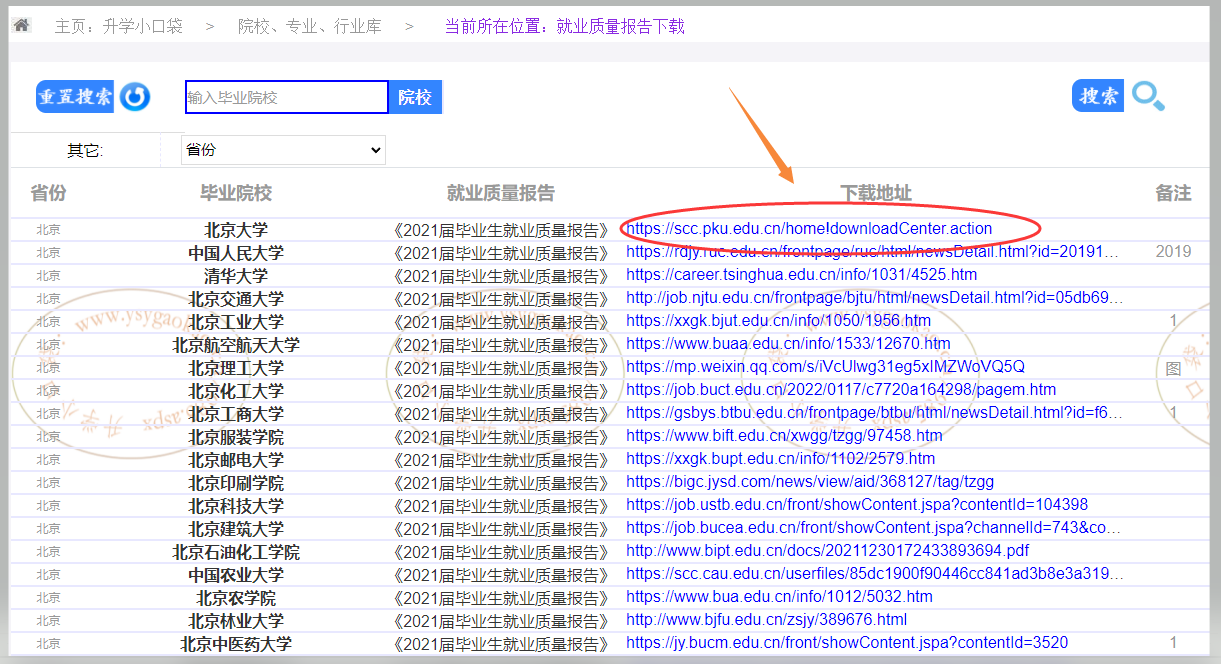Click the 下载地址 column header
This screenshot has width=1221, height=664.
pos(875,193)
